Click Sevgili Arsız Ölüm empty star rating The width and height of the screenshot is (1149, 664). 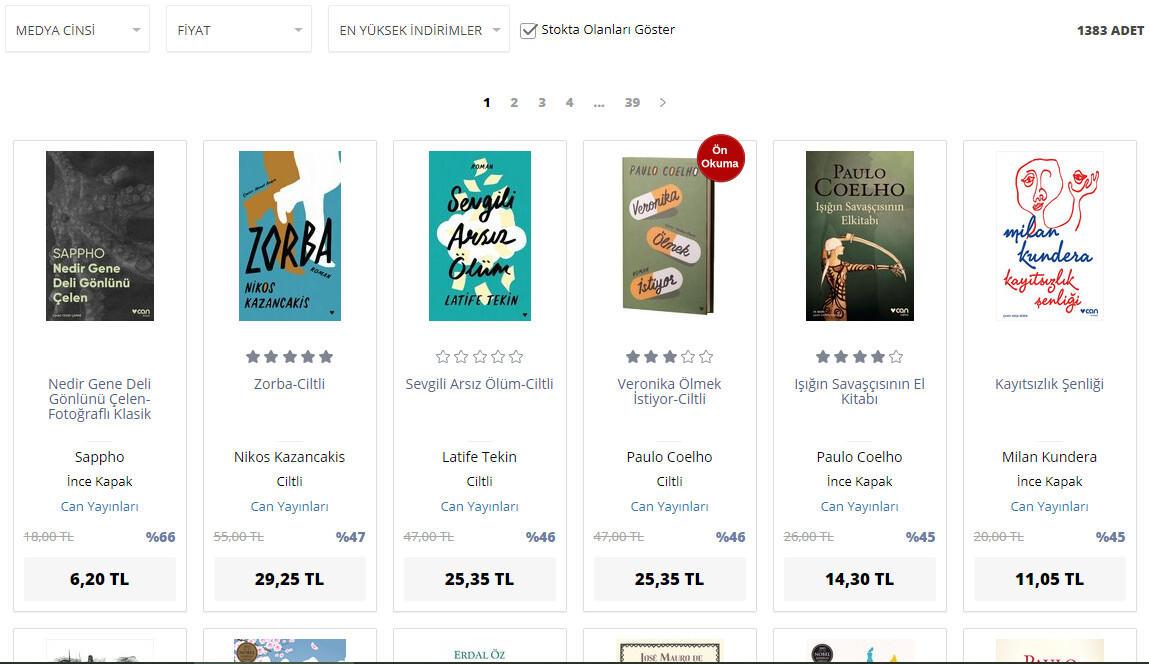479,357
